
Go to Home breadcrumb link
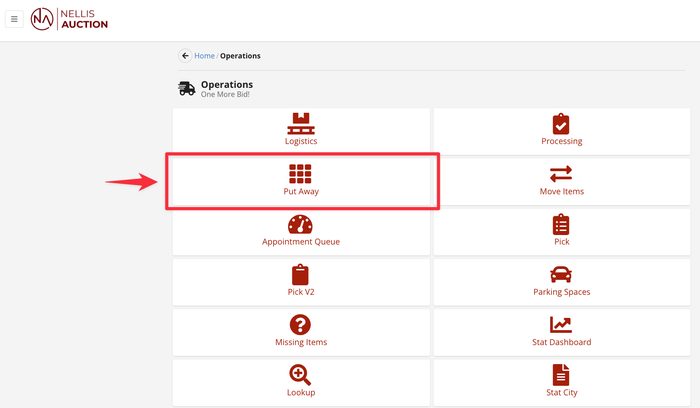204,56
